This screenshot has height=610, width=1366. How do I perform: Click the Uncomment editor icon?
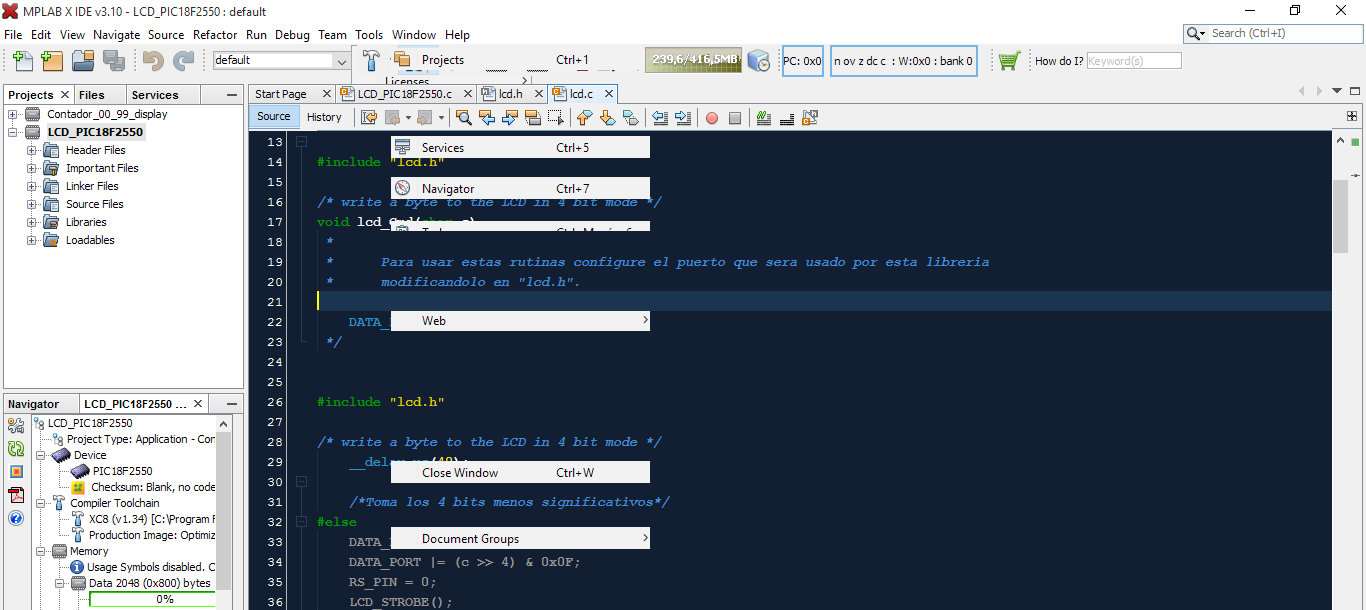pyautogui.click(x=787, y=117)
